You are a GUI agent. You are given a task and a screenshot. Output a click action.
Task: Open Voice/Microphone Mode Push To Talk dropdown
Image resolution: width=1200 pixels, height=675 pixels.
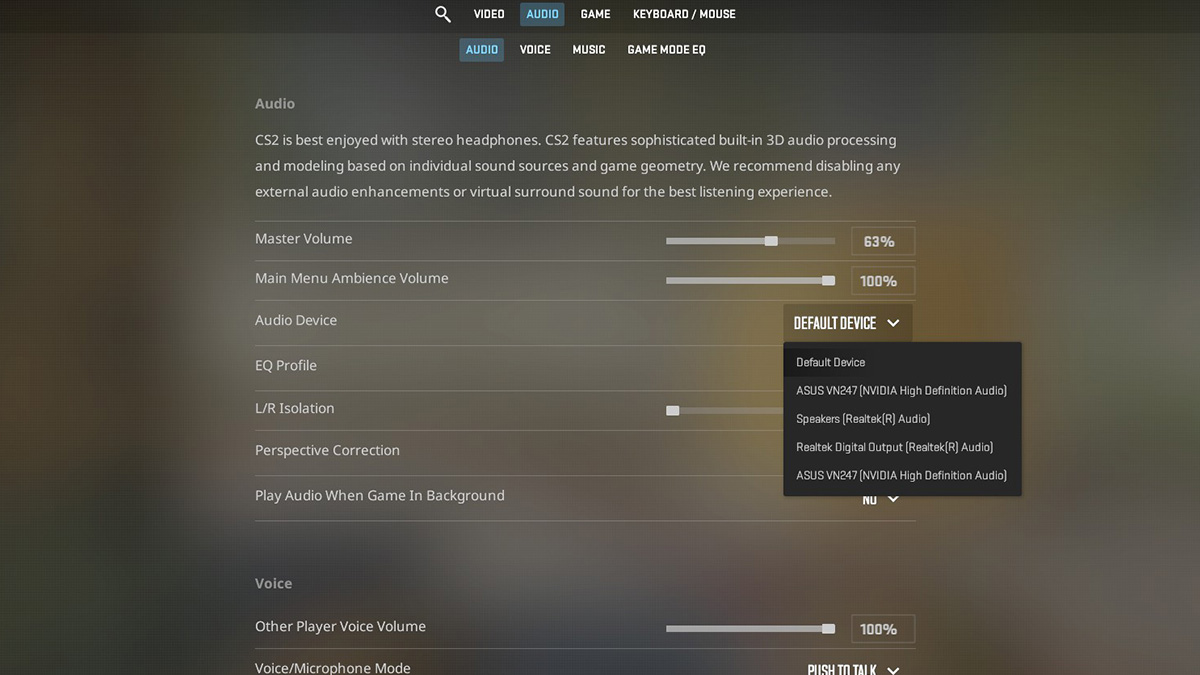(x=853, y=669)
